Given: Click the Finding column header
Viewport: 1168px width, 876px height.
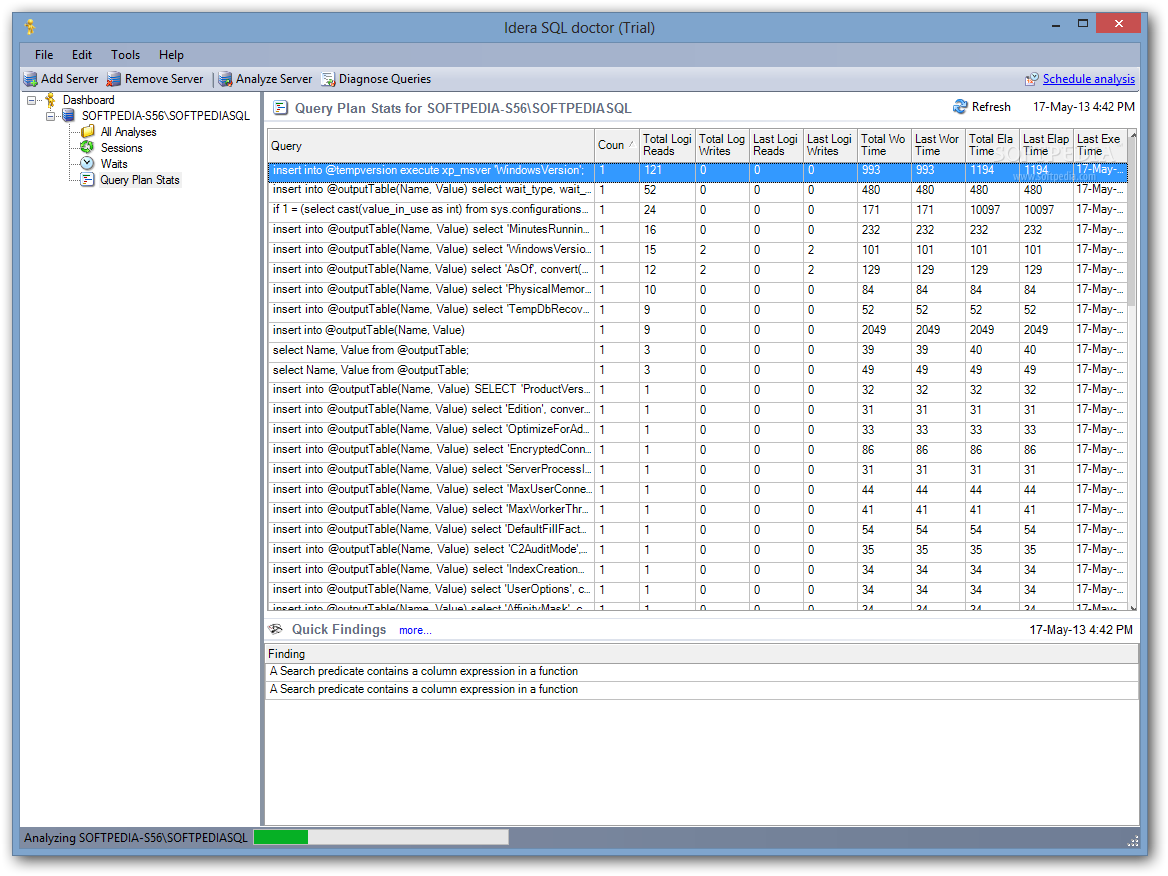Looking at the screenshot, I should coord(702,654).
